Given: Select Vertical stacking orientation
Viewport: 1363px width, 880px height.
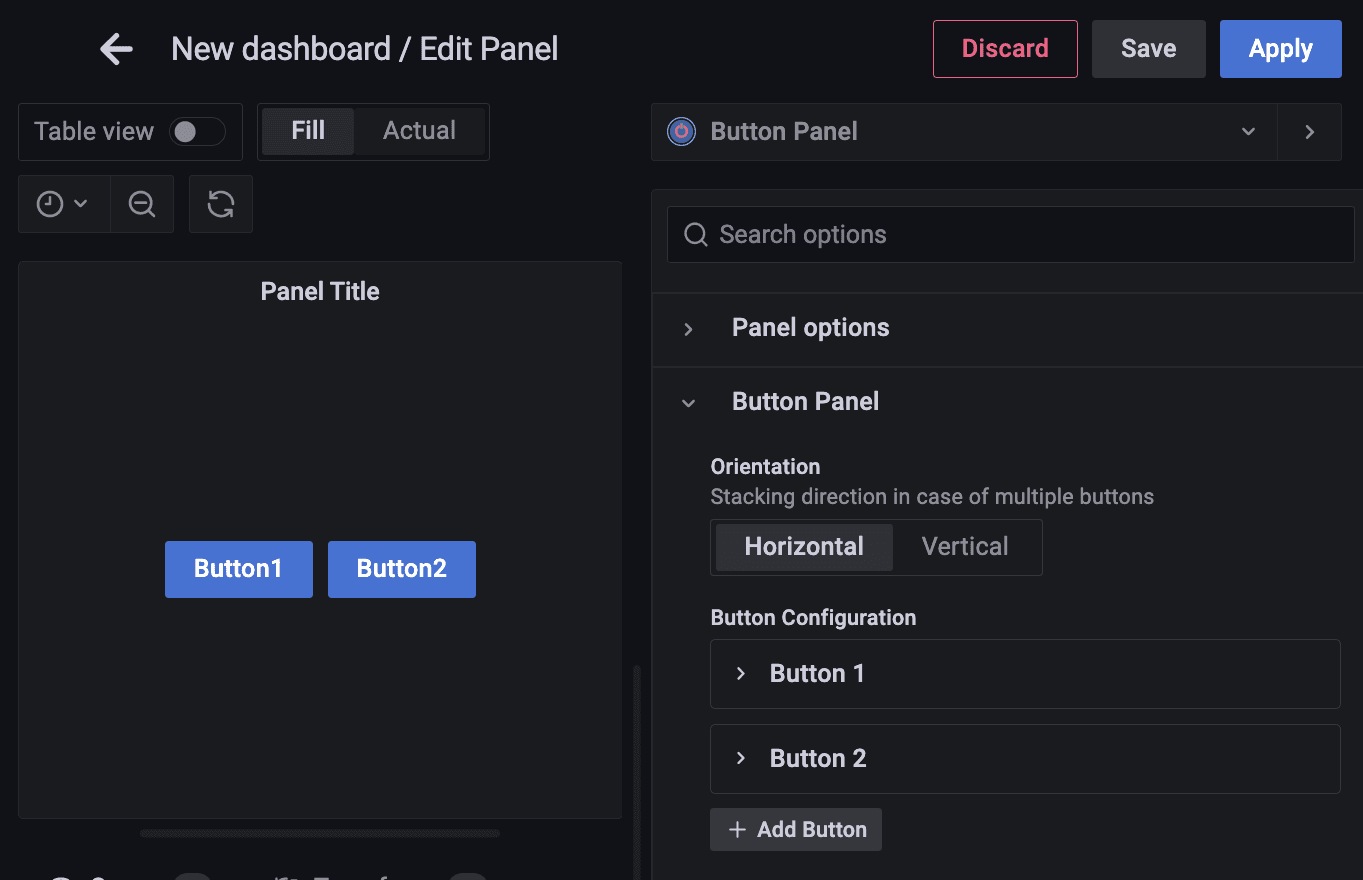Looking at the screenshot, I should click(963, 547).
